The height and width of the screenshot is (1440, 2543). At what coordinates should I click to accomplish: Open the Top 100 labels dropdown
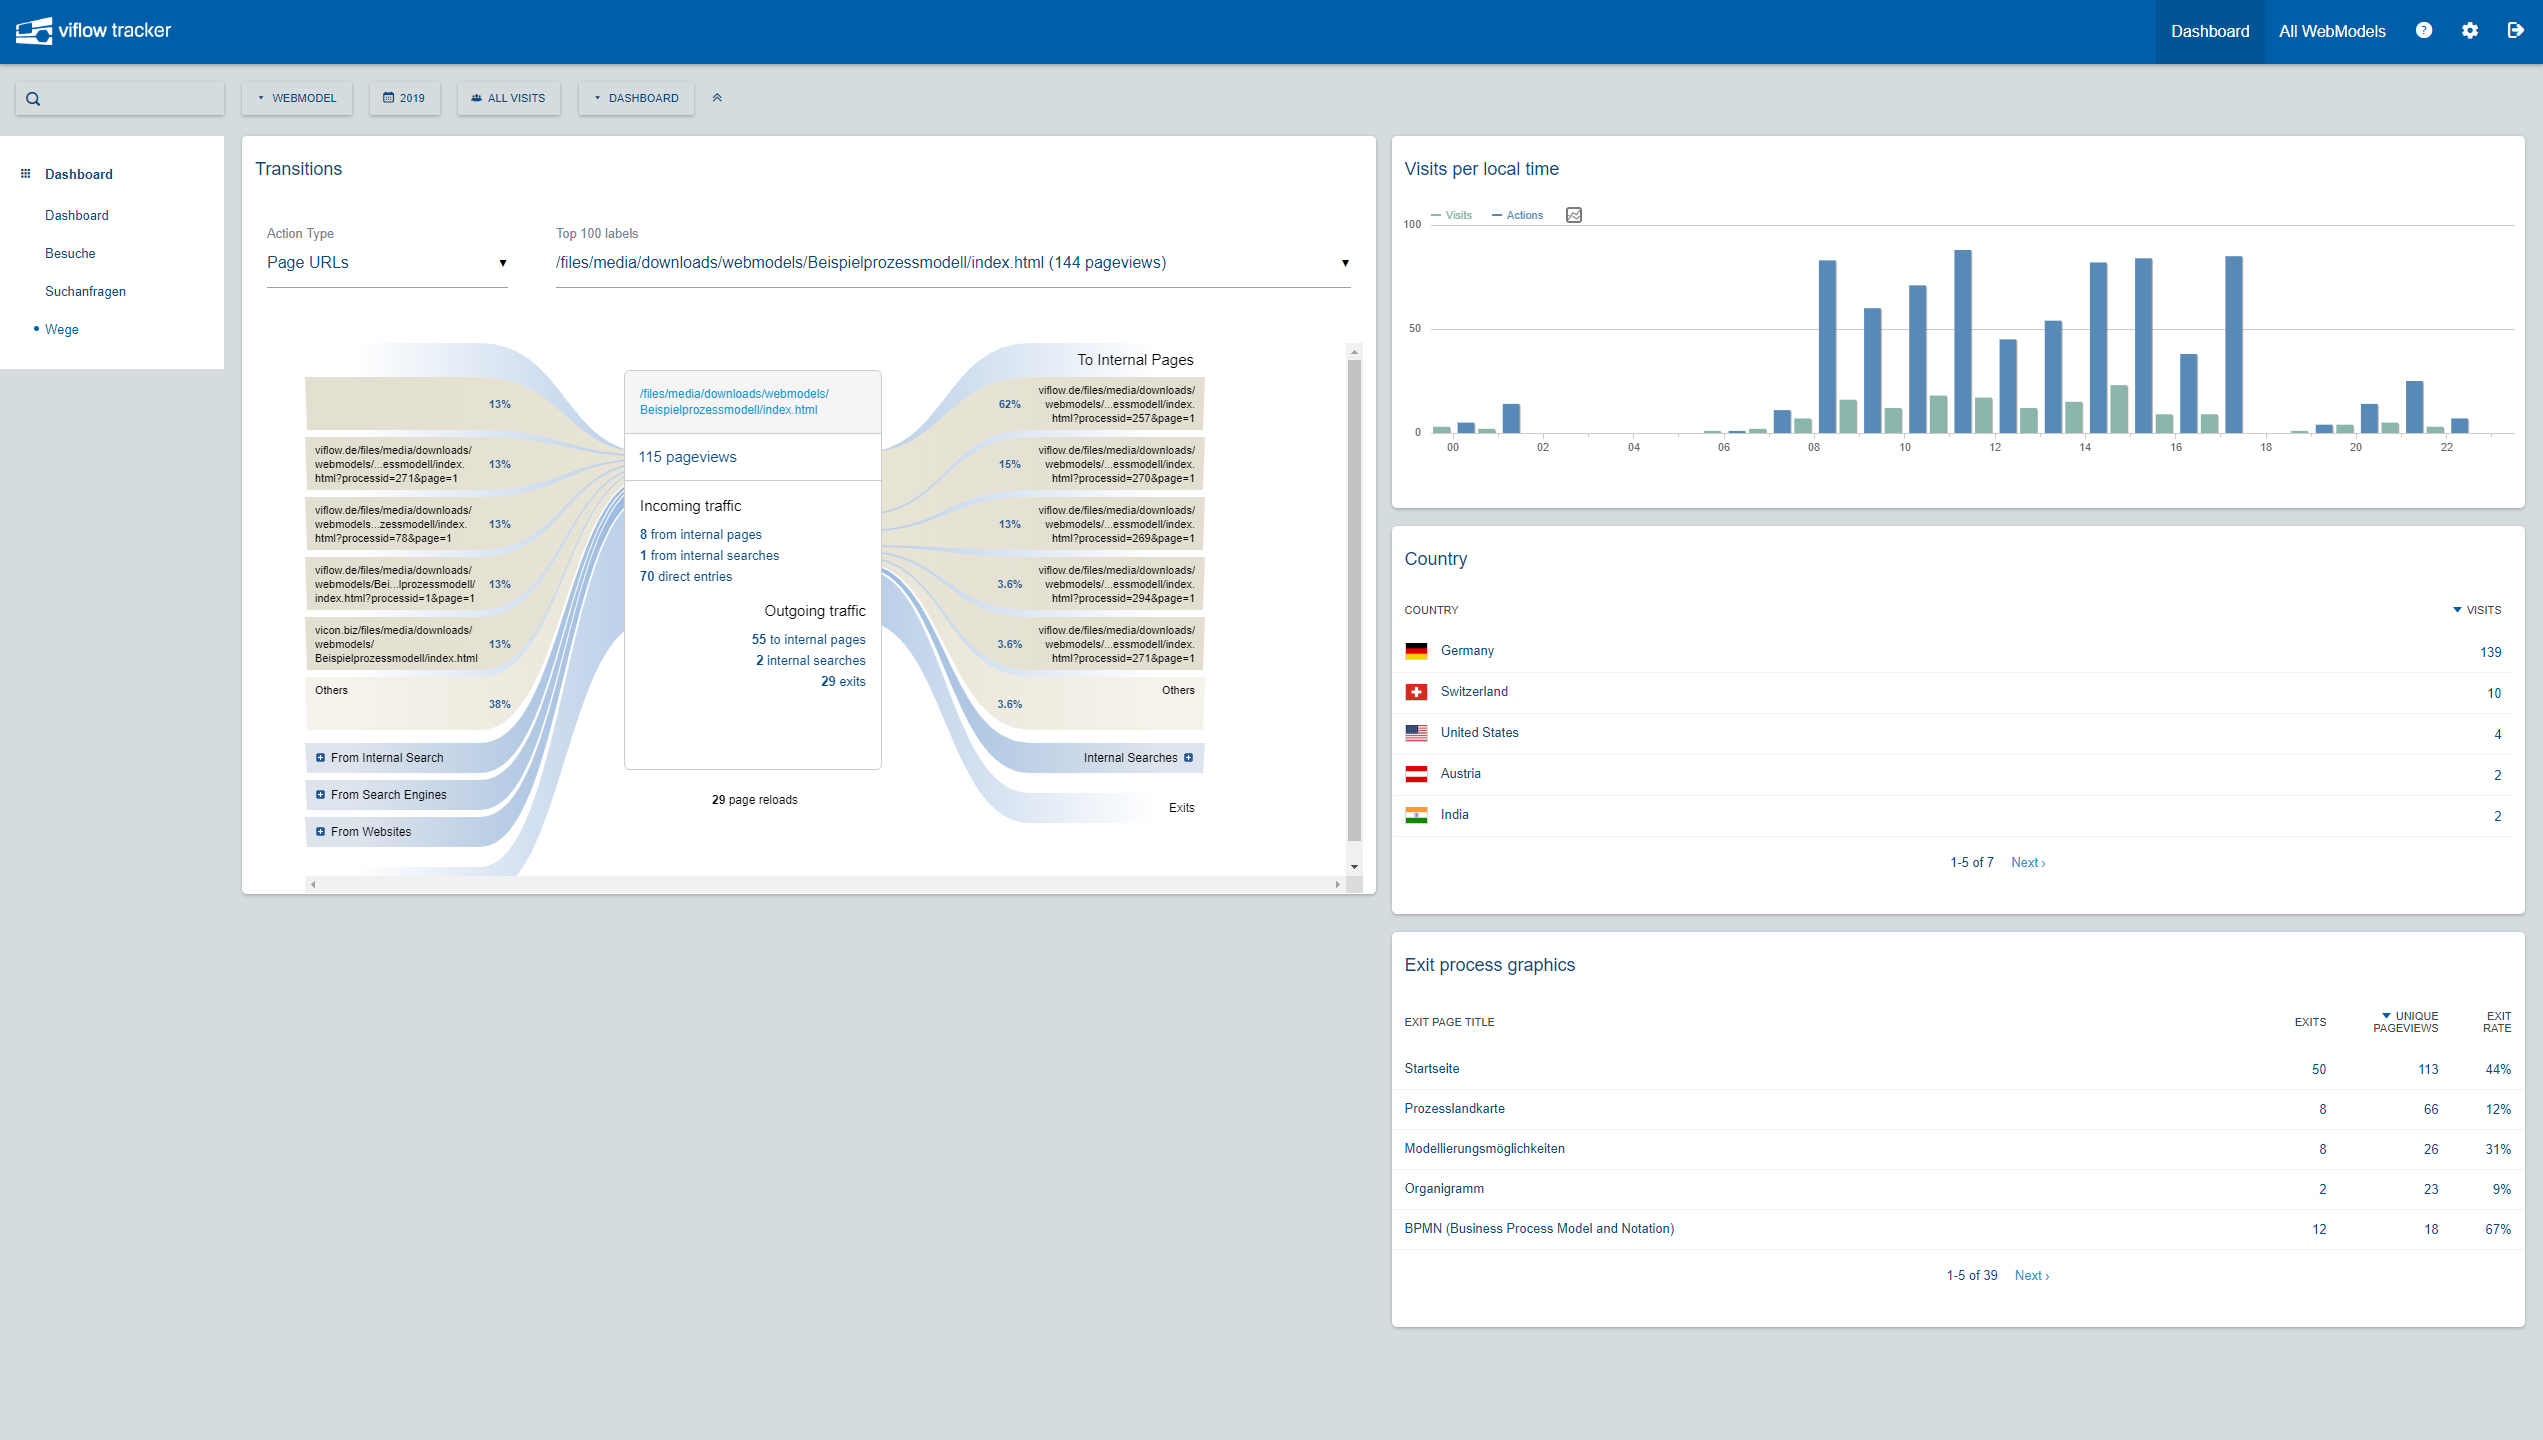pyautogui.click(x=953, y=263)
